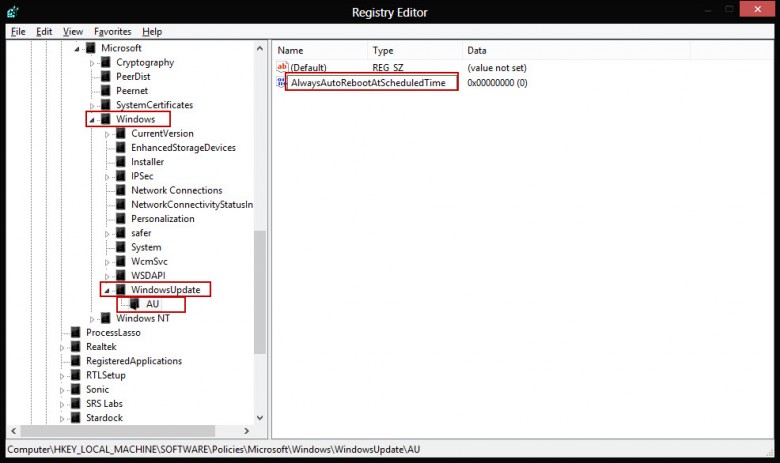Select the WcmSvc key label
Image resolution: width=780 pixels, height=463 pixels.
tap(149, 261)
